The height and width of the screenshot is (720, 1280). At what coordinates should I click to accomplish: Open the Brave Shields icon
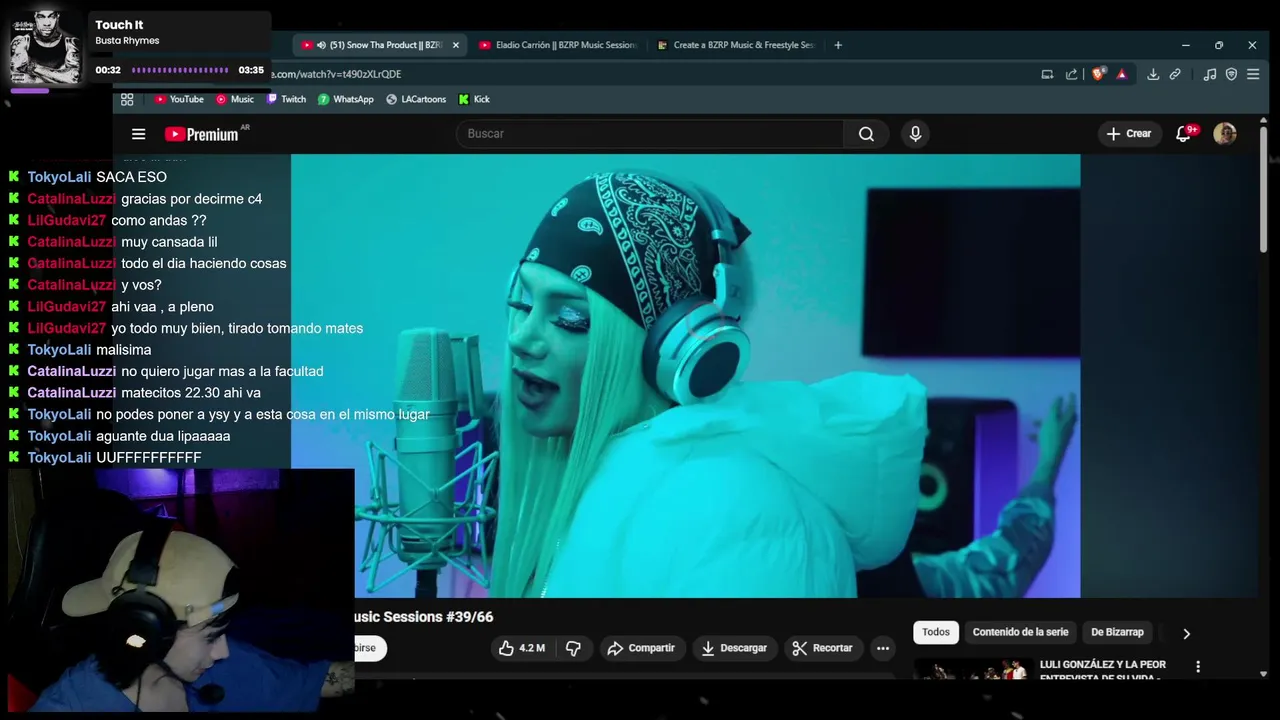tap(1098, 74)
